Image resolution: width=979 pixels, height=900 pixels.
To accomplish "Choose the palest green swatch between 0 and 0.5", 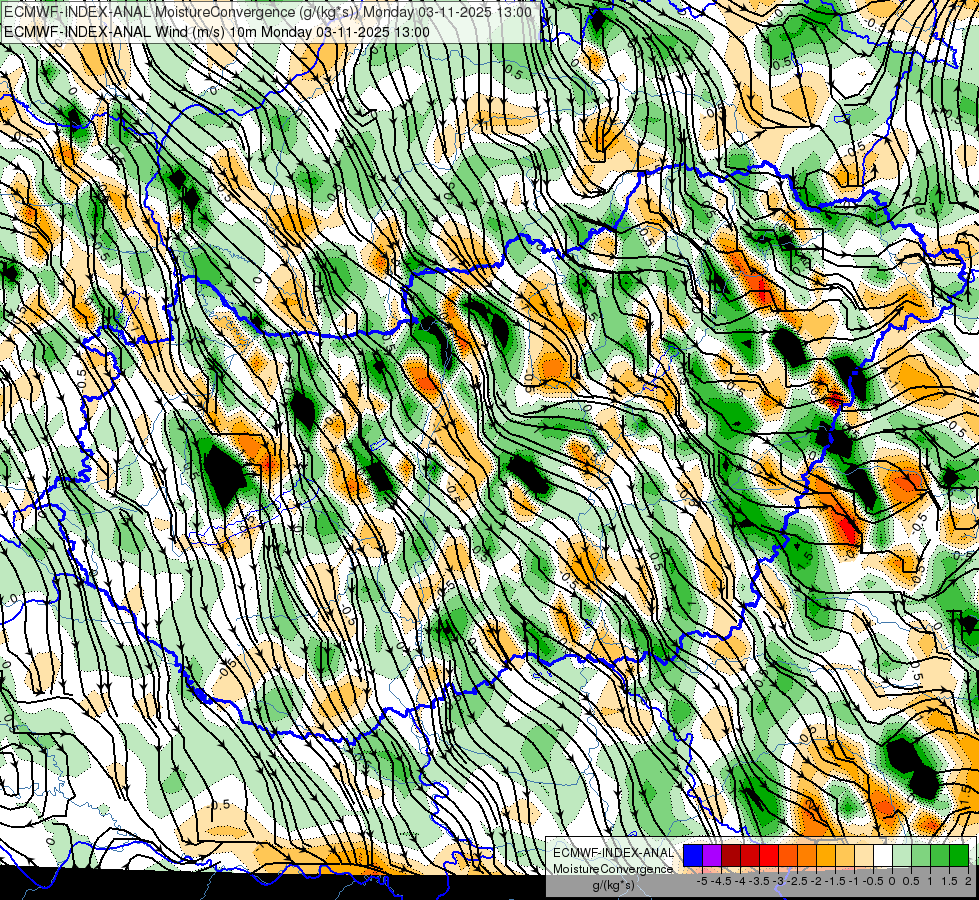I will click(902, 856).
